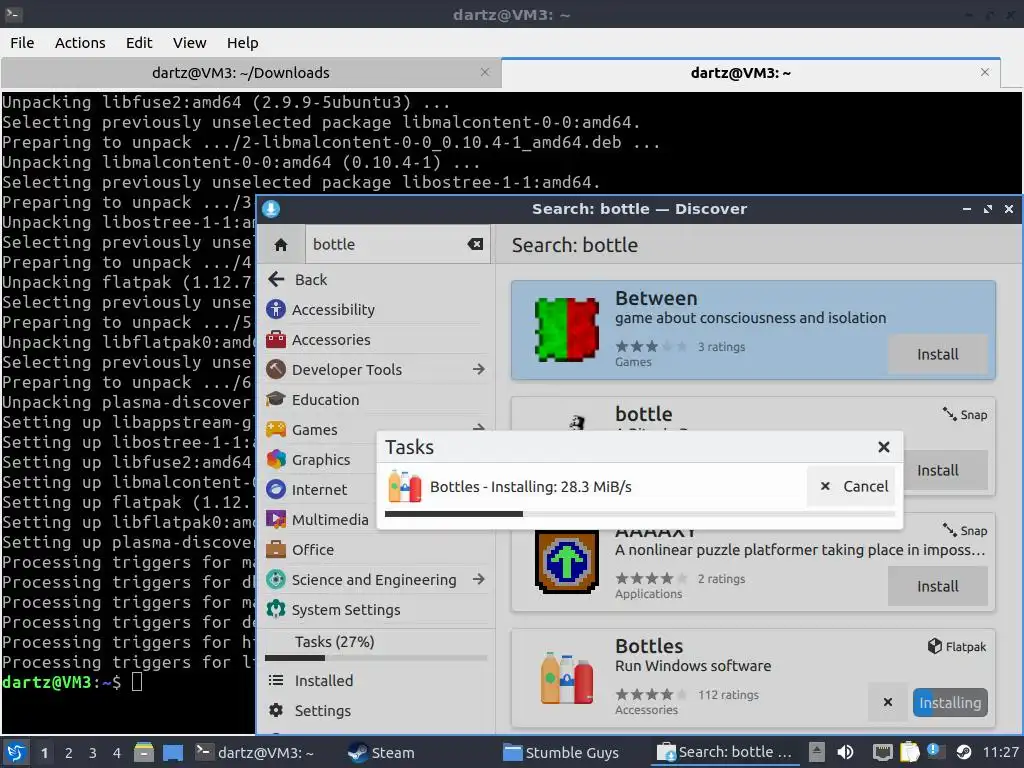
Task: Install the Between game
Action: click(x=937, y=354)
